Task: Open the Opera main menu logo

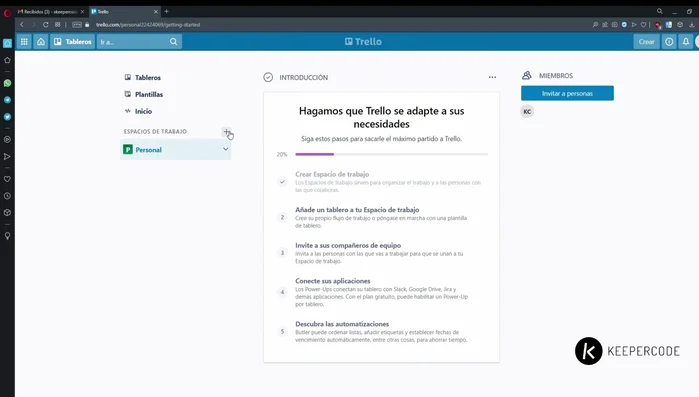Action: click(7, 13)
